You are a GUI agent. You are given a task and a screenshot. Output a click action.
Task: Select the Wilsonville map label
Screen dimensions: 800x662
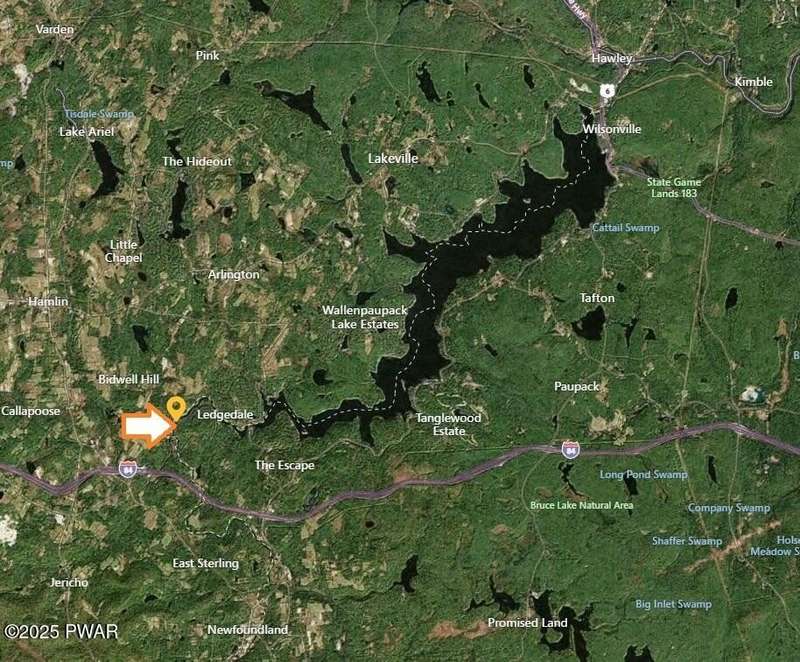612,129
